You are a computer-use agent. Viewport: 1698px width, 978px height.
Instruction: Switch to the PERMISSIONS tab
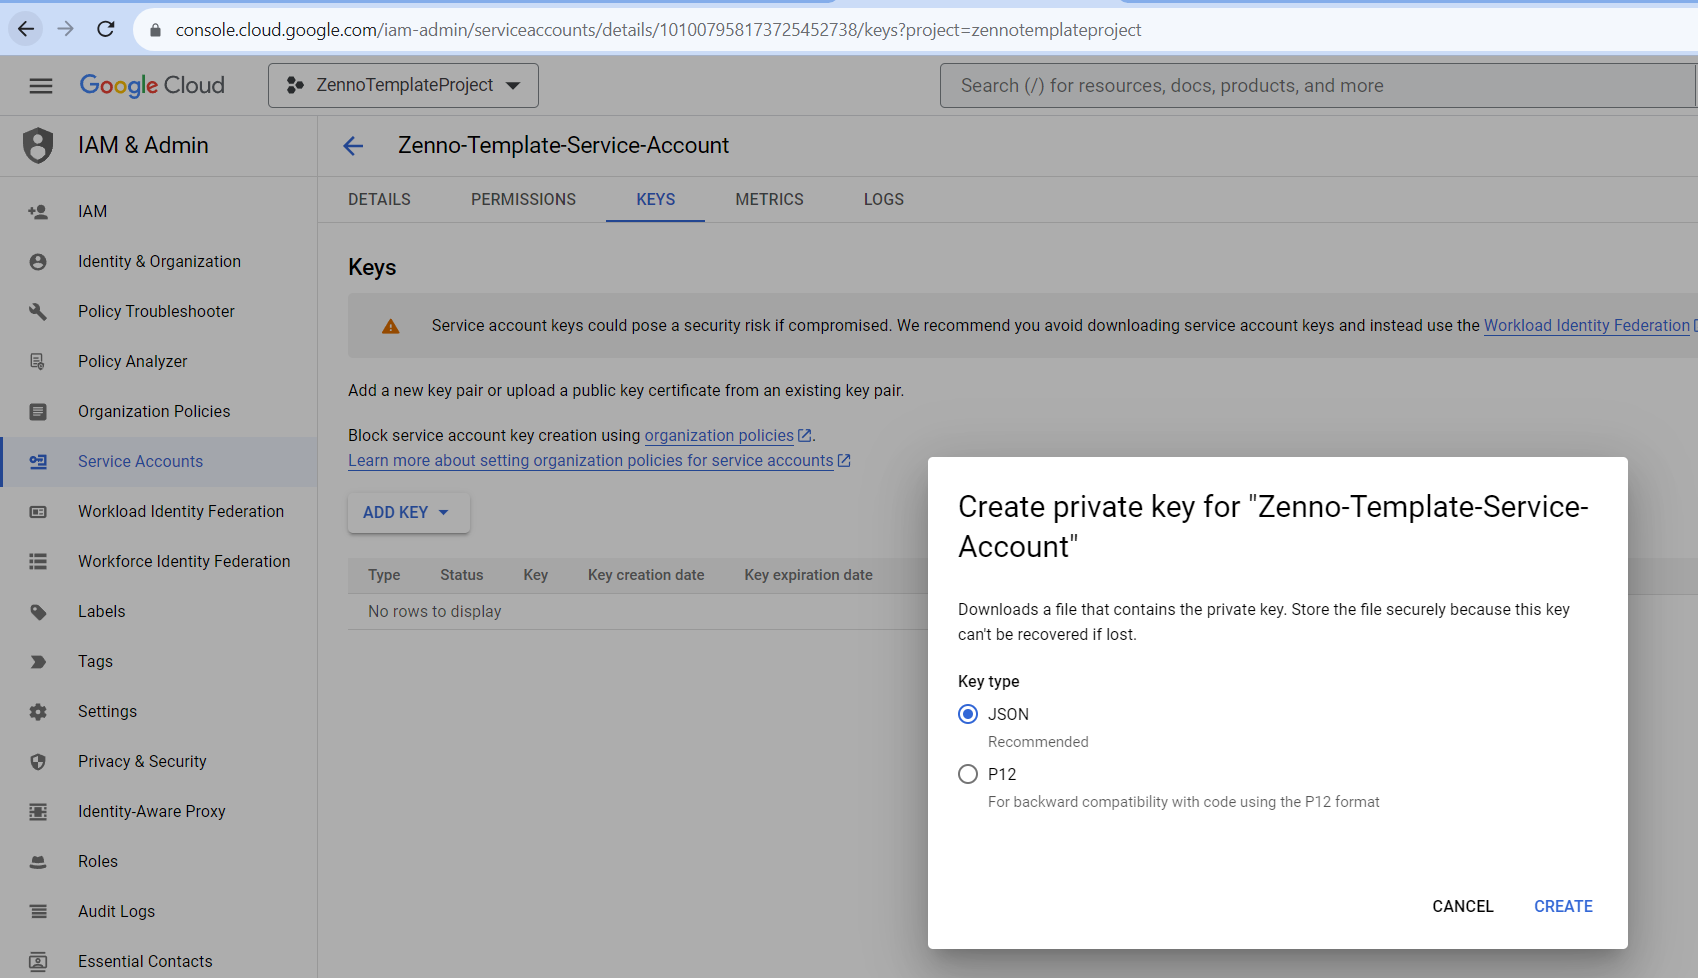click(x=523, y=199)
